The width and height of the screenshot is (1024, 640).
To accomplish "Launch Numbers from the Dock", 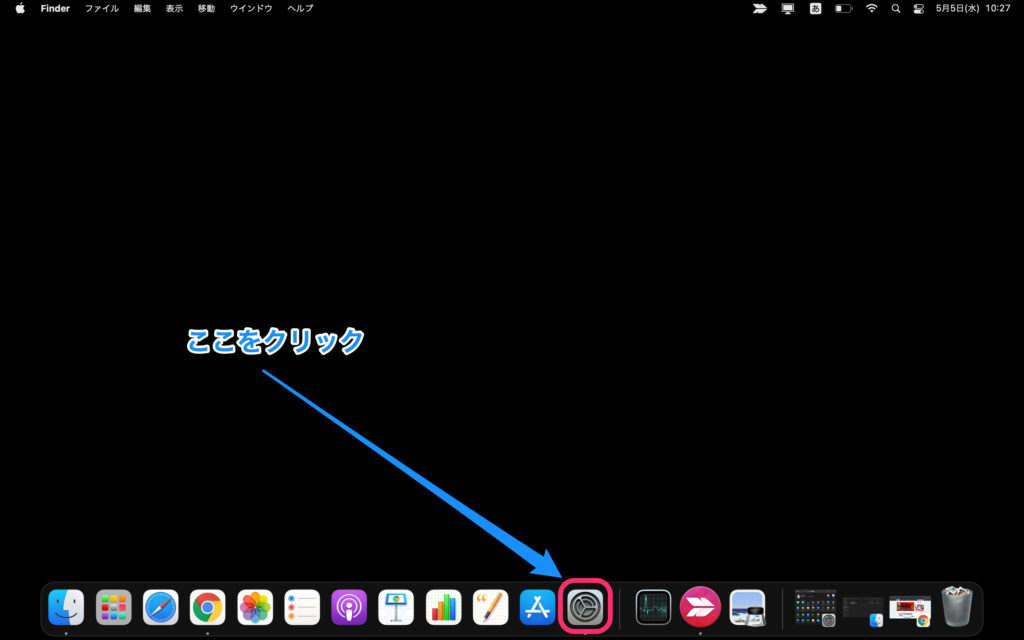I will 443,607.
